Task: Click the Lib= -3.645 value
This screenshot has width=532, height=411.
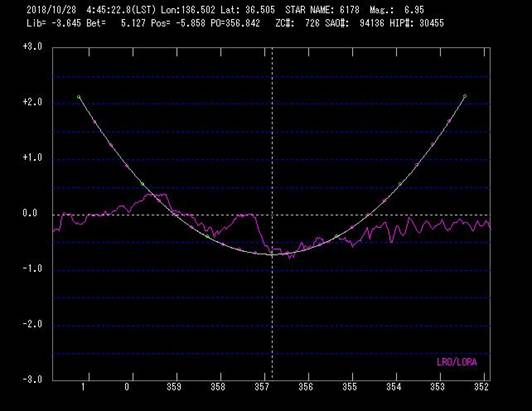Action: point(54,23)
